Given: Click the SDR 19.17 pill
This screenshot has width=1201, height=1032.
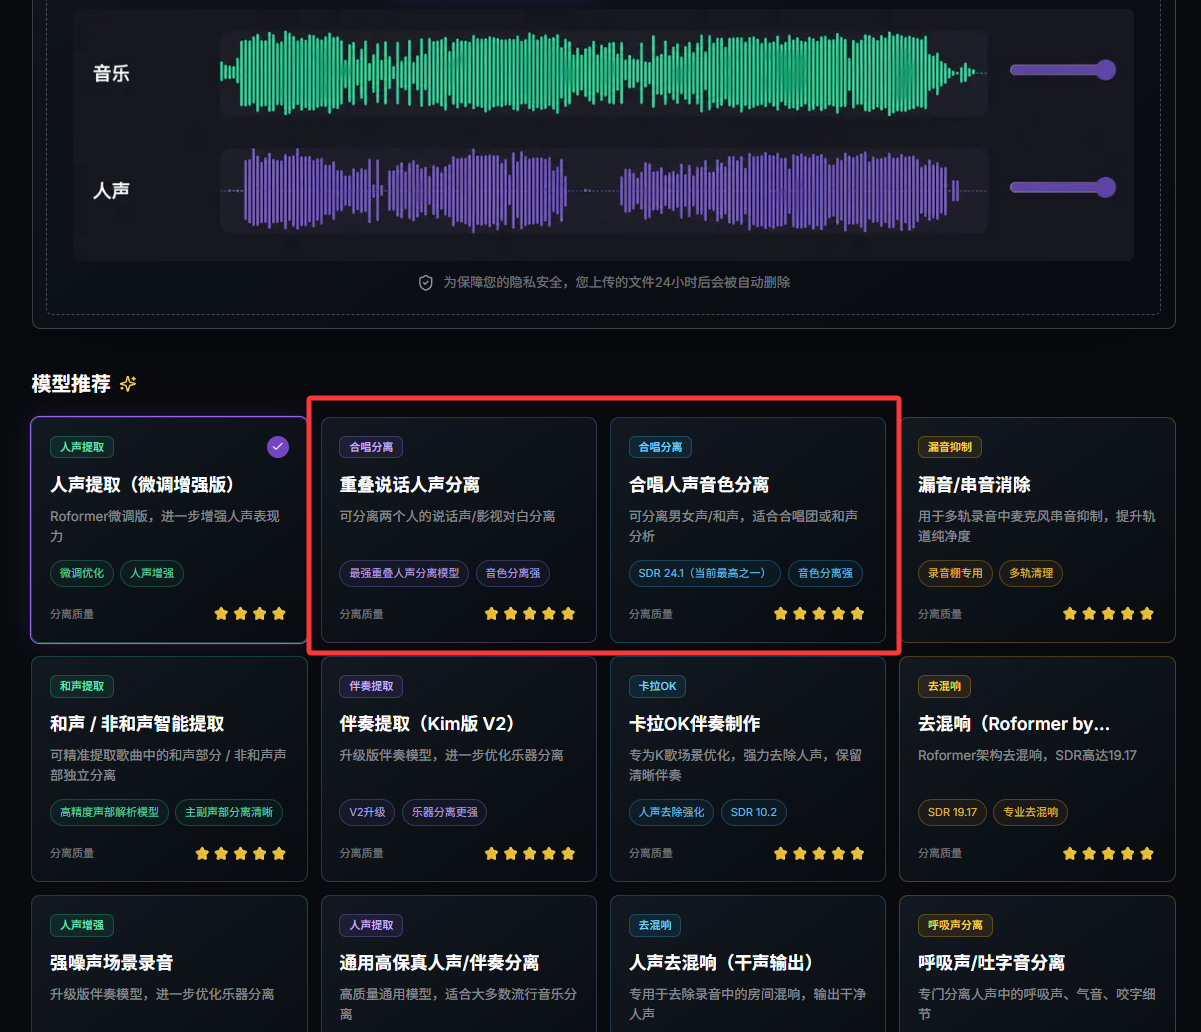Looking at the screenshot, I should [x=952, y=812].
